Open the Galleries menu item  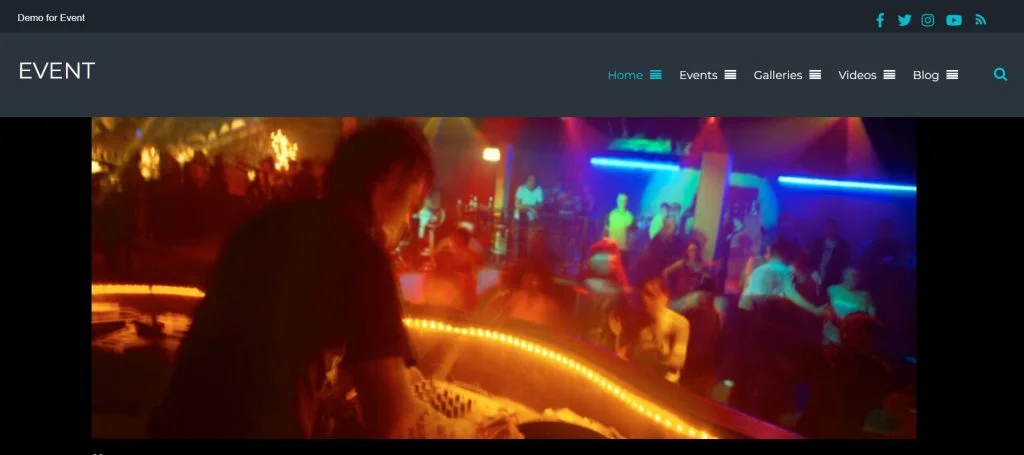point(778,75)
